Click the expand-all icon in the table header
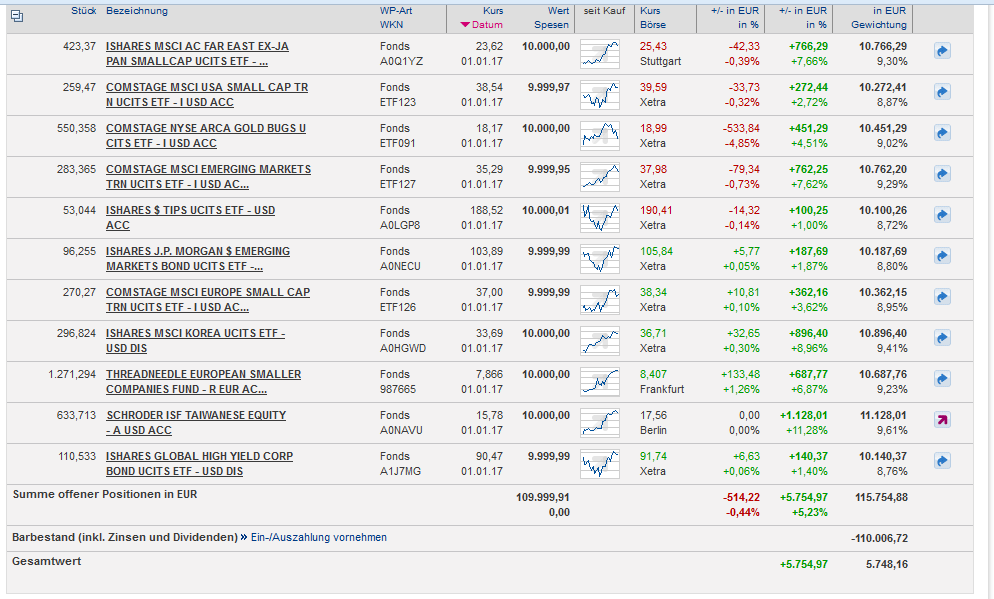This screenshot has height=599, width=994. (x=16, y=16)
